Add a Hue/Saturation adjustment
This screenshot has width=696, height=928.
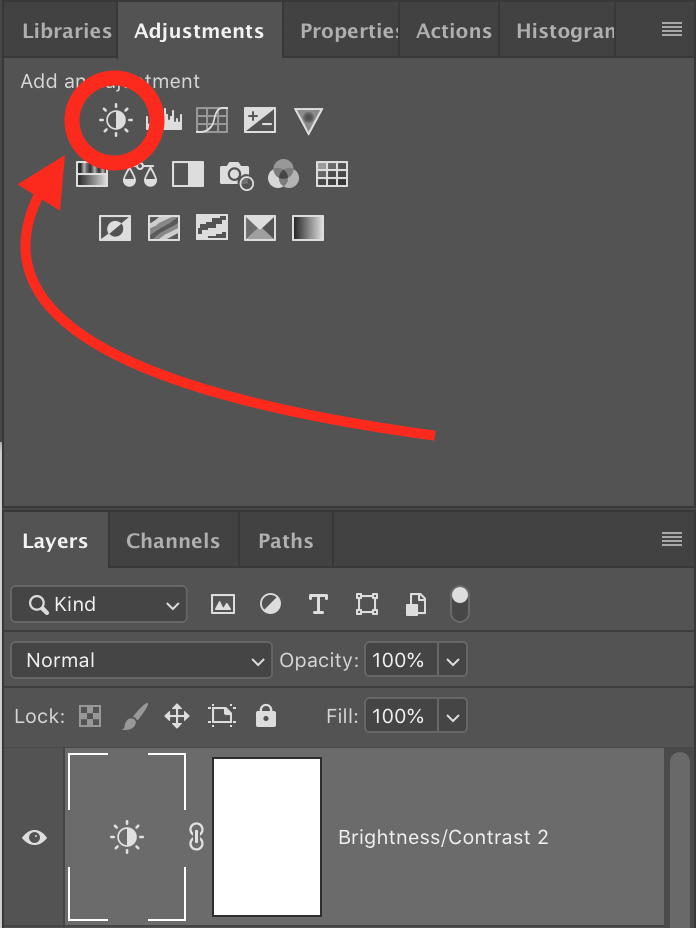click(x=92, y=175)
